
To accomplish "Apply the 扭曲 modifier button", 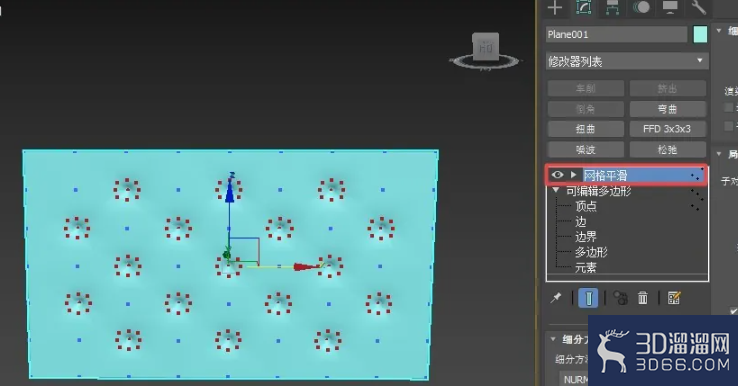I will [x=586, y=129].
